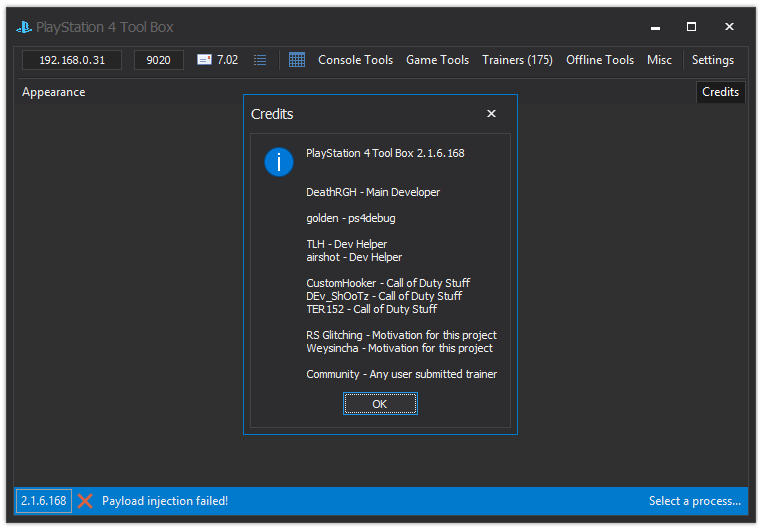
Task: Click OK in the Credits dialog
Action: (x=380, y=404)
